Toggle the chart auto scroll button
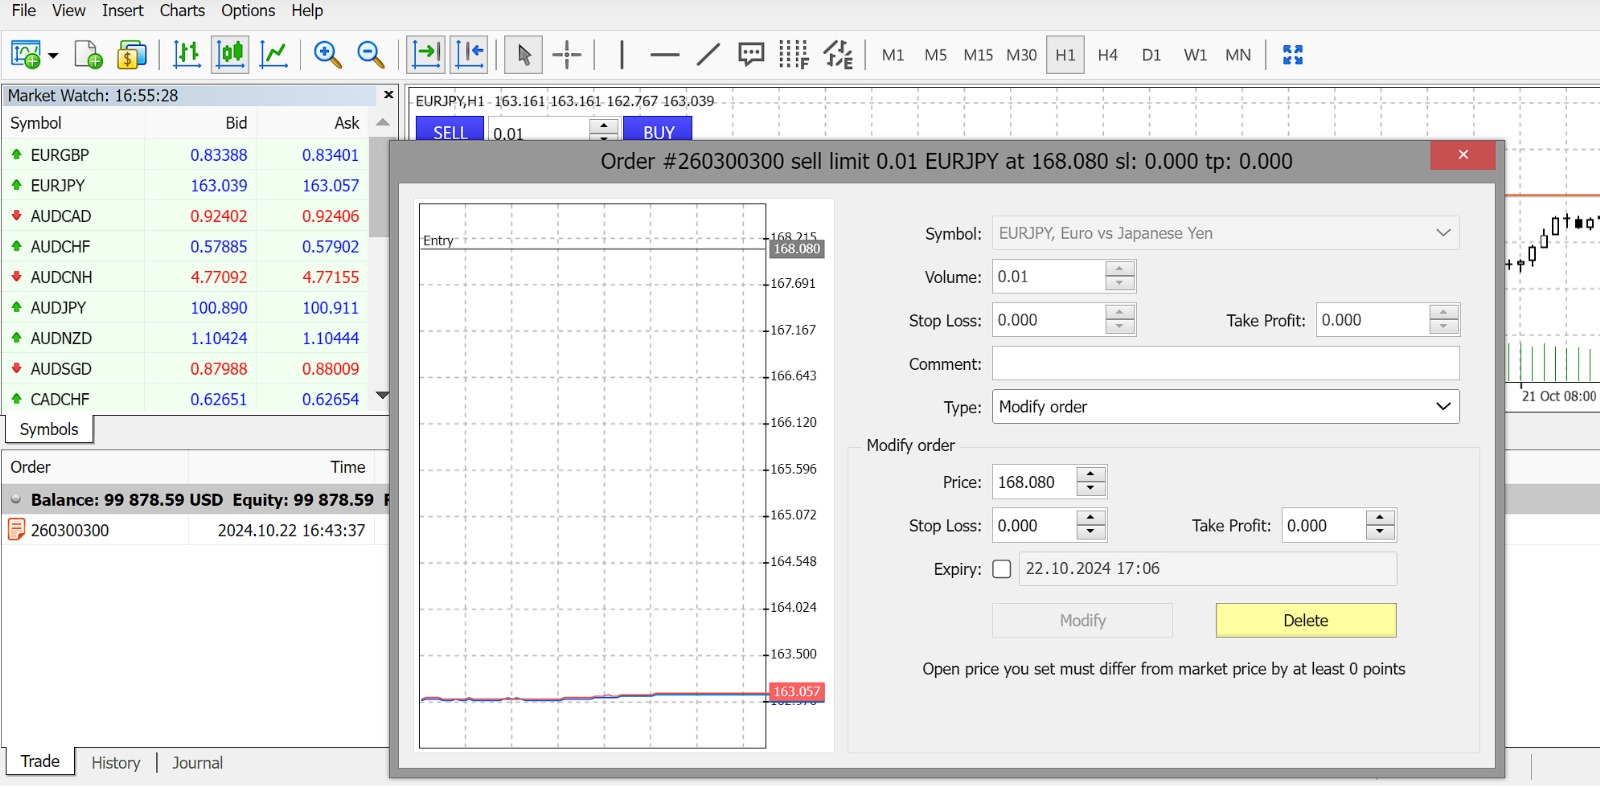 tap(426, 54)
